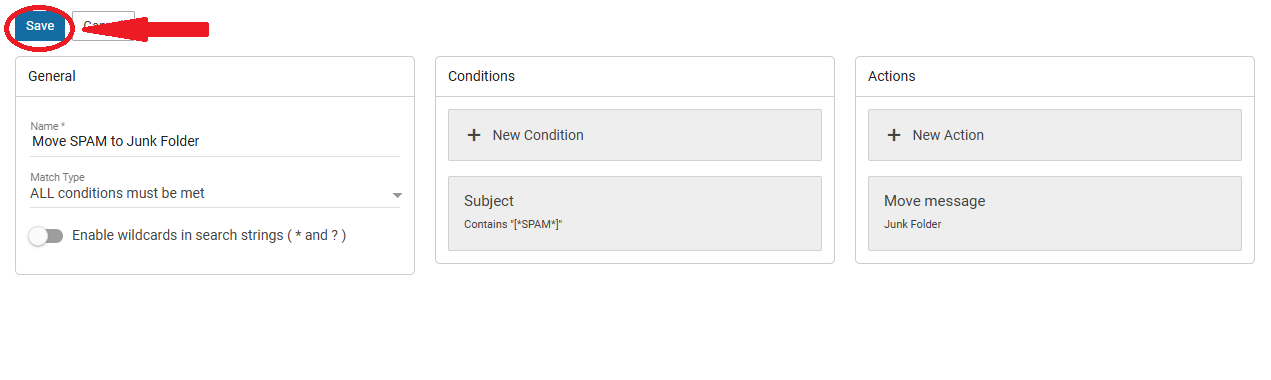Add a New Action
1271x380 pixels.
(x=1055, y=135)
